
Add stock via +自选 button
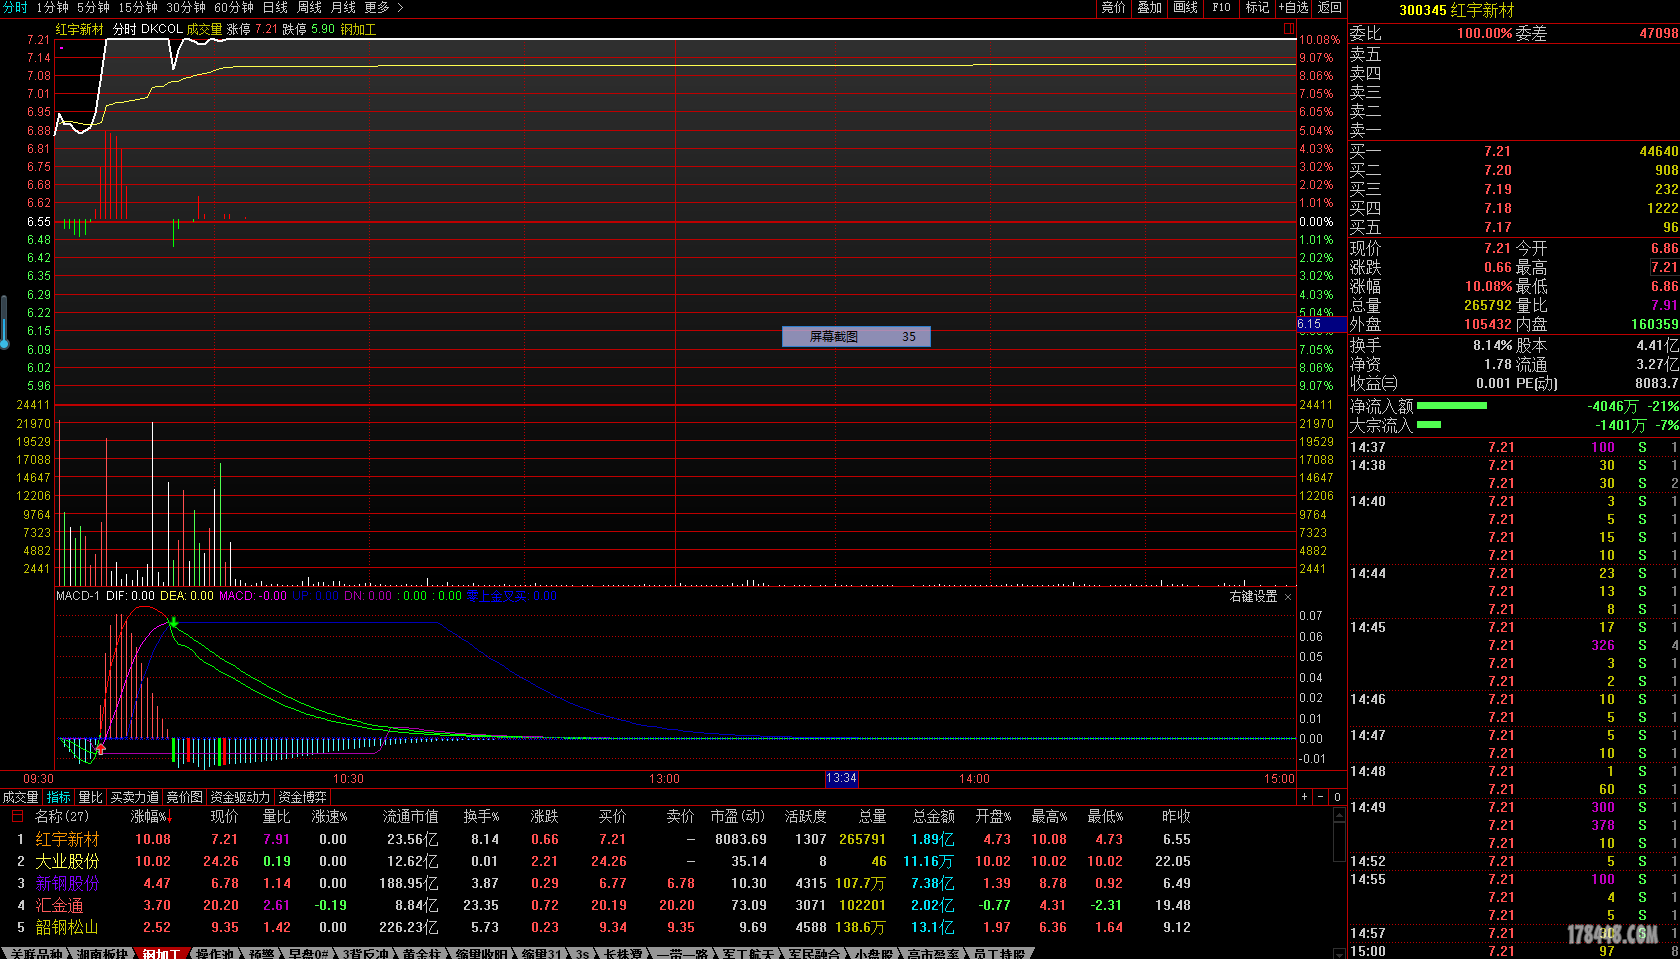click(x=1293, y=7)
